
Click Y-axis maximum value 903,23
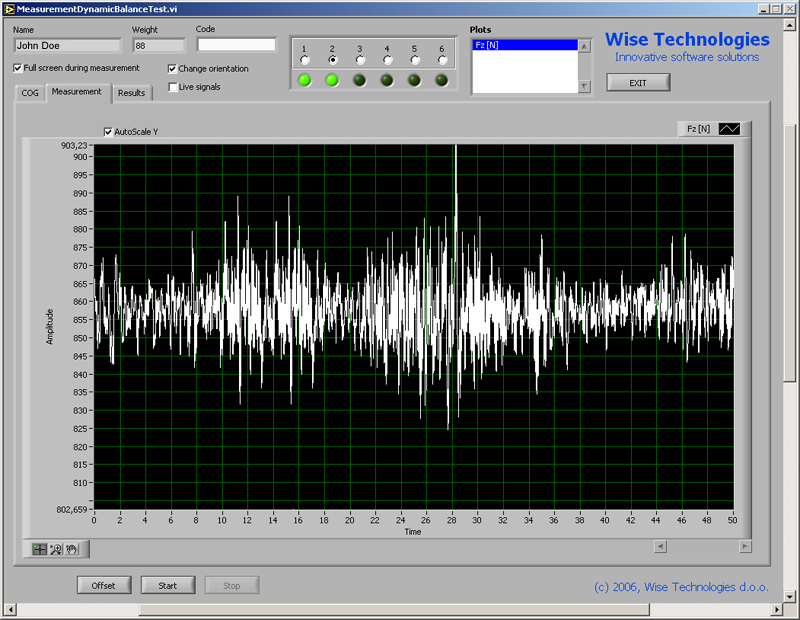tap(74, 145)
